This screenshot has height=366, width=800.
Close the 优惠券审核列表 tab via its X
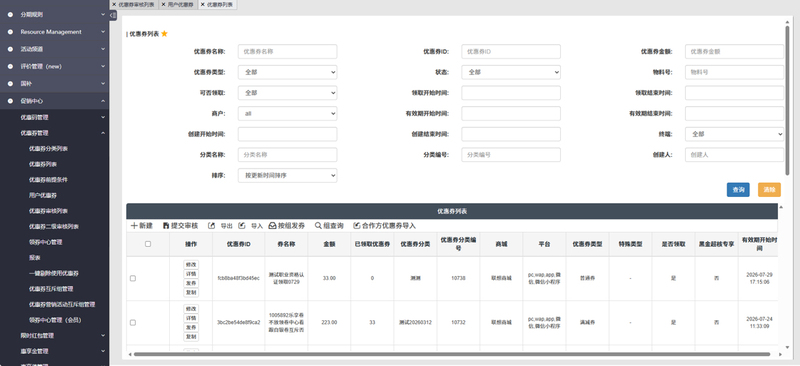pos(114,4)
